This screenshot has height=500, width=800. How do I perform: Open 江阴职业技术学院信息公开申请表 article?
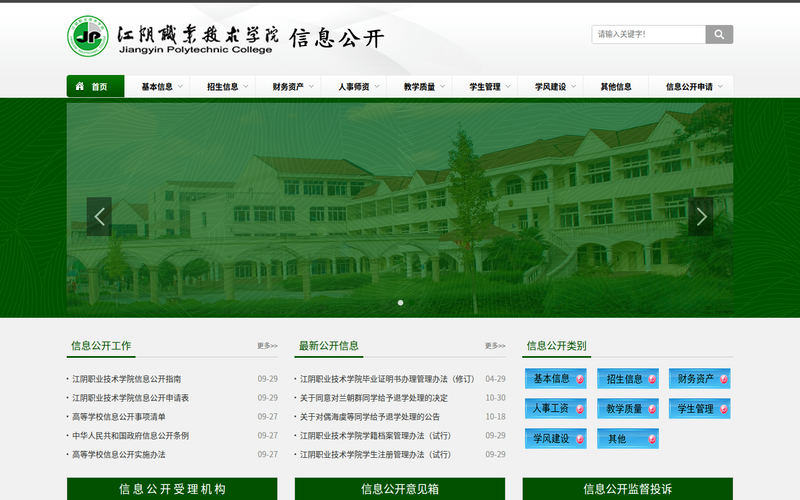(131, 398)
